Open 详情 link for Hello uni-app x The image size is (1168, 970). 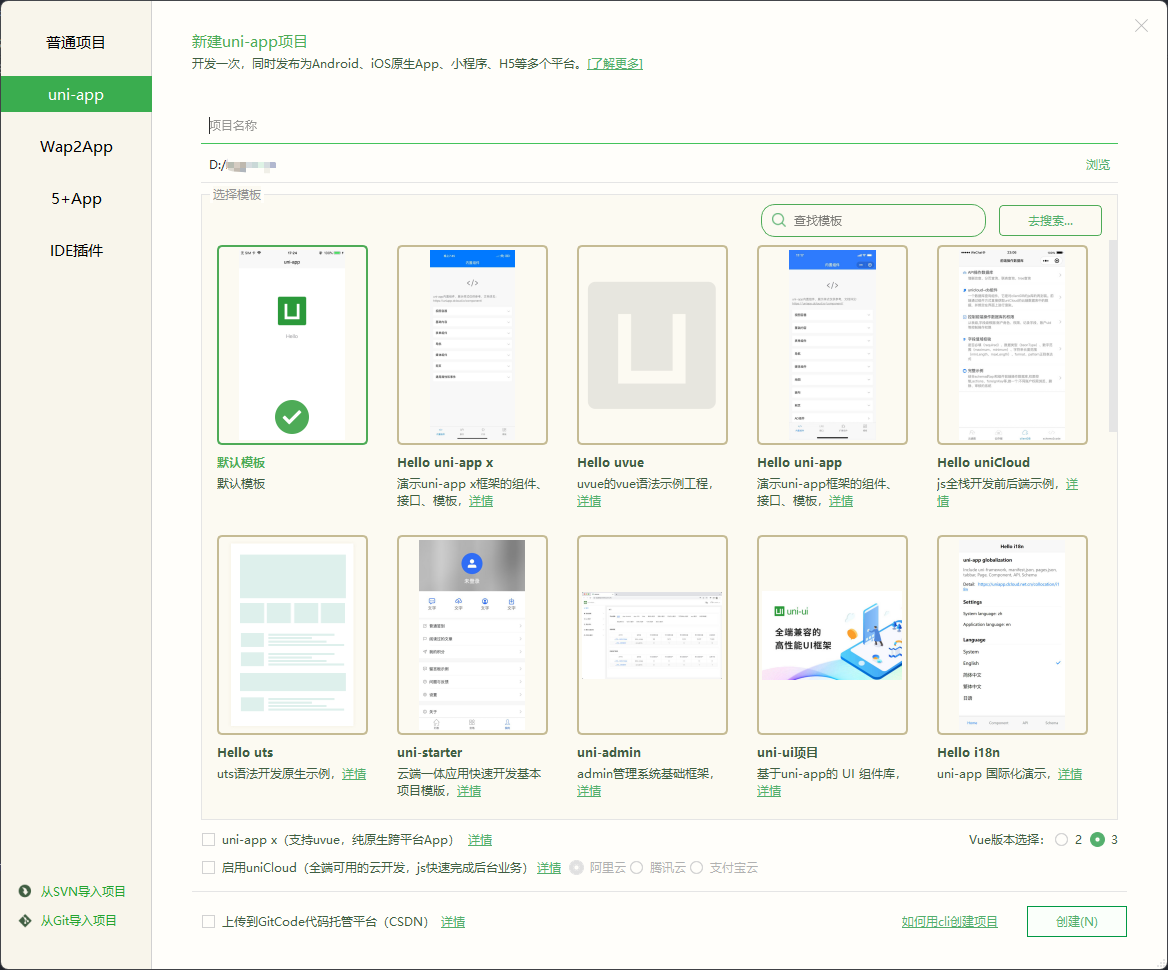click(480, 501)
